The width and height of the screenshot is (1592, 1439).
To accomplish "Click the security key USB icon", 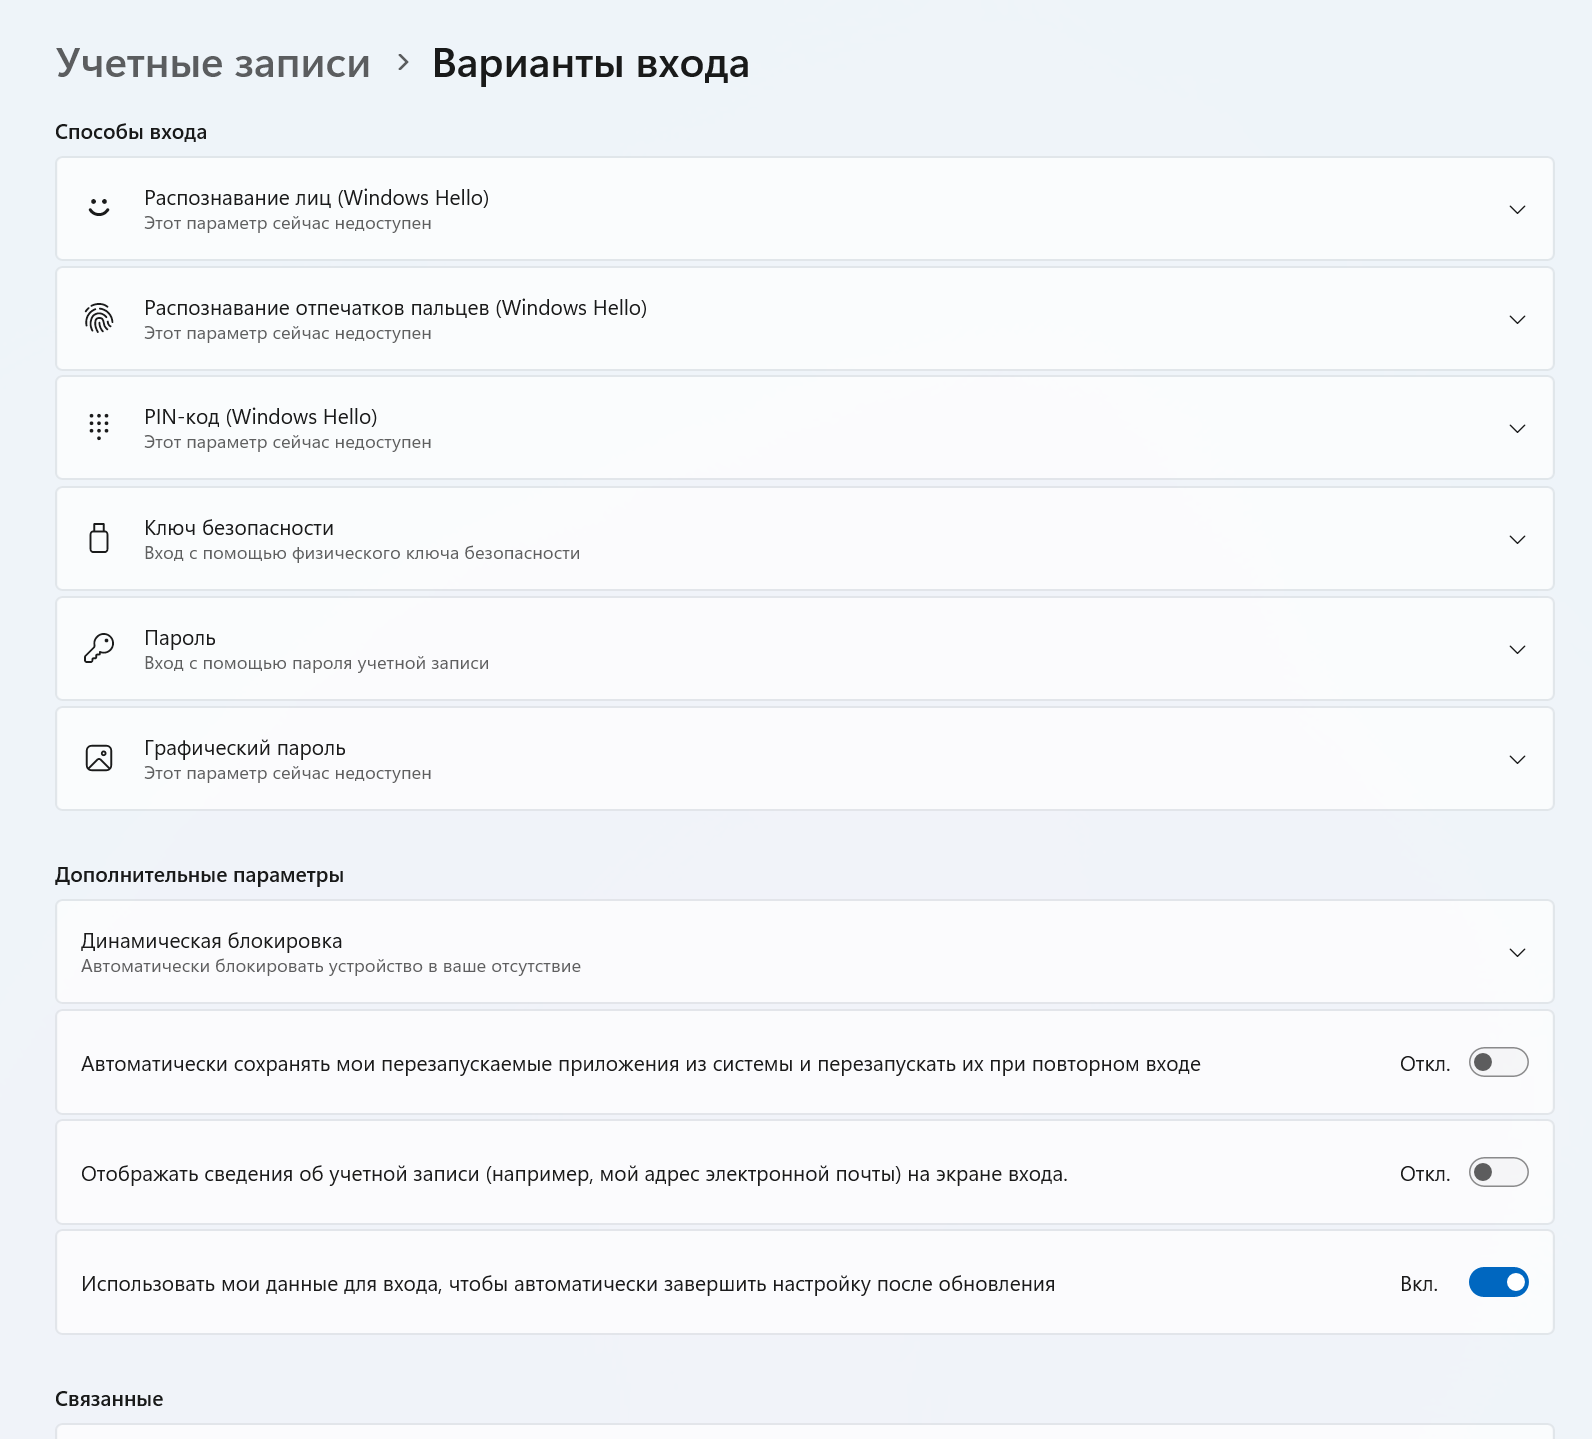I will 99,538.
